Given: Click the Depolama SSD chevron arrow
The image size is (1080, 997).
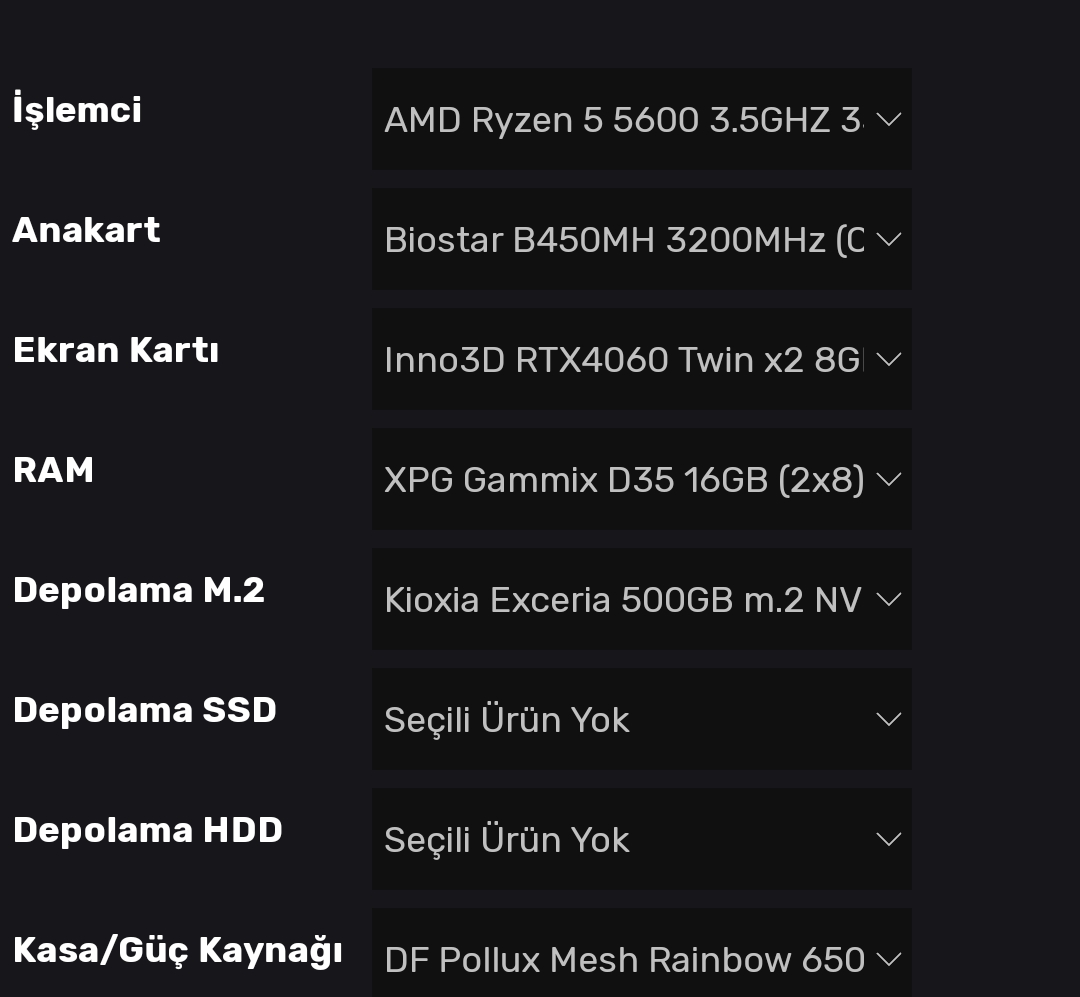Looking at the screenshot, I should (888, 719).
